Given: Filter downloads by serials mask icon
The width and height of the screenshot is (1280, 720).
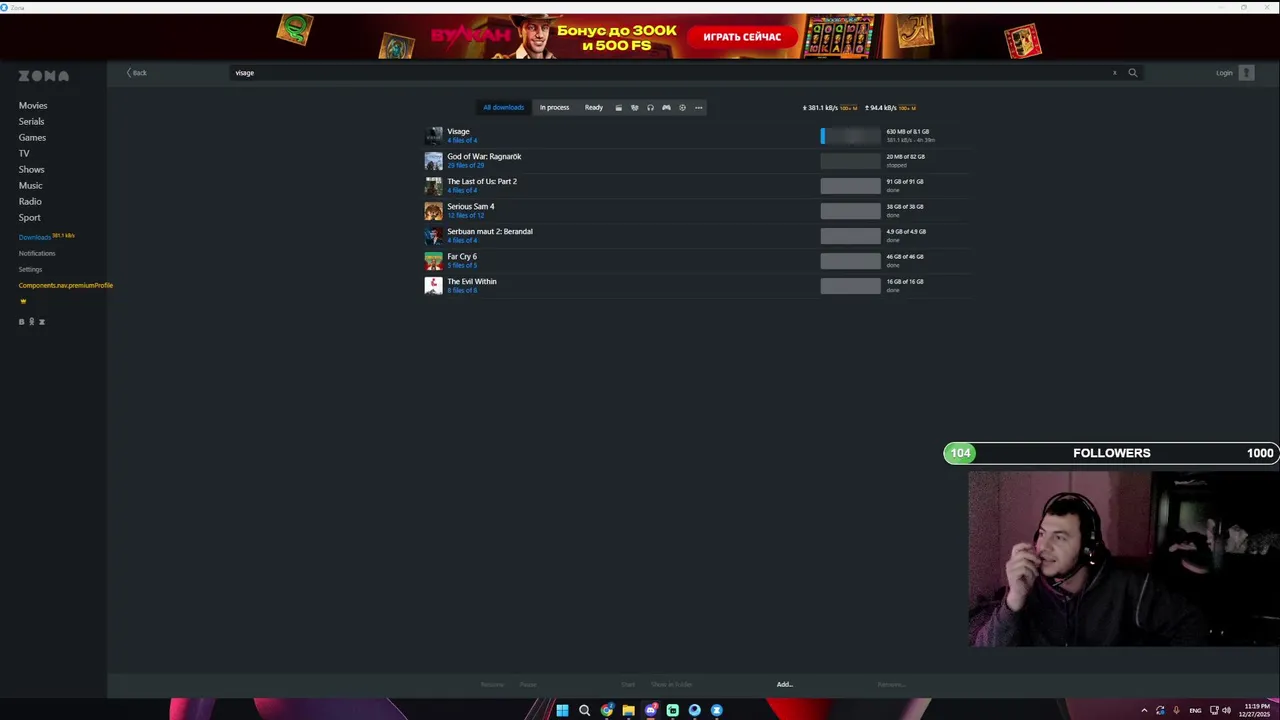Looking at the screenshot, I should [634, 107].
